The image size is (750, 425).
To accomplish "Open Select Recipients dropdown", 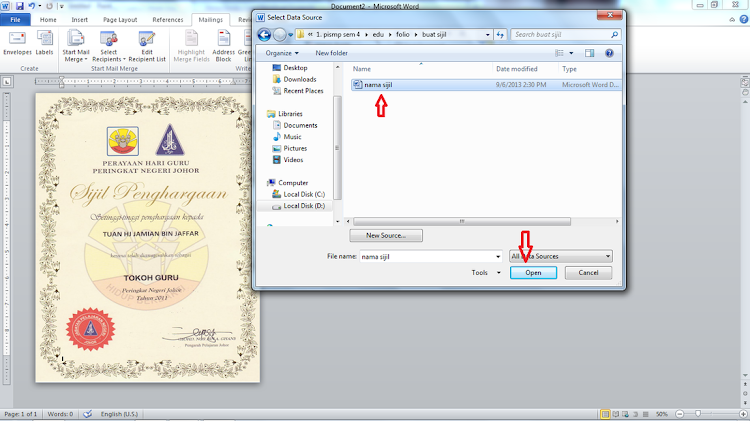I will coord(109,46).
